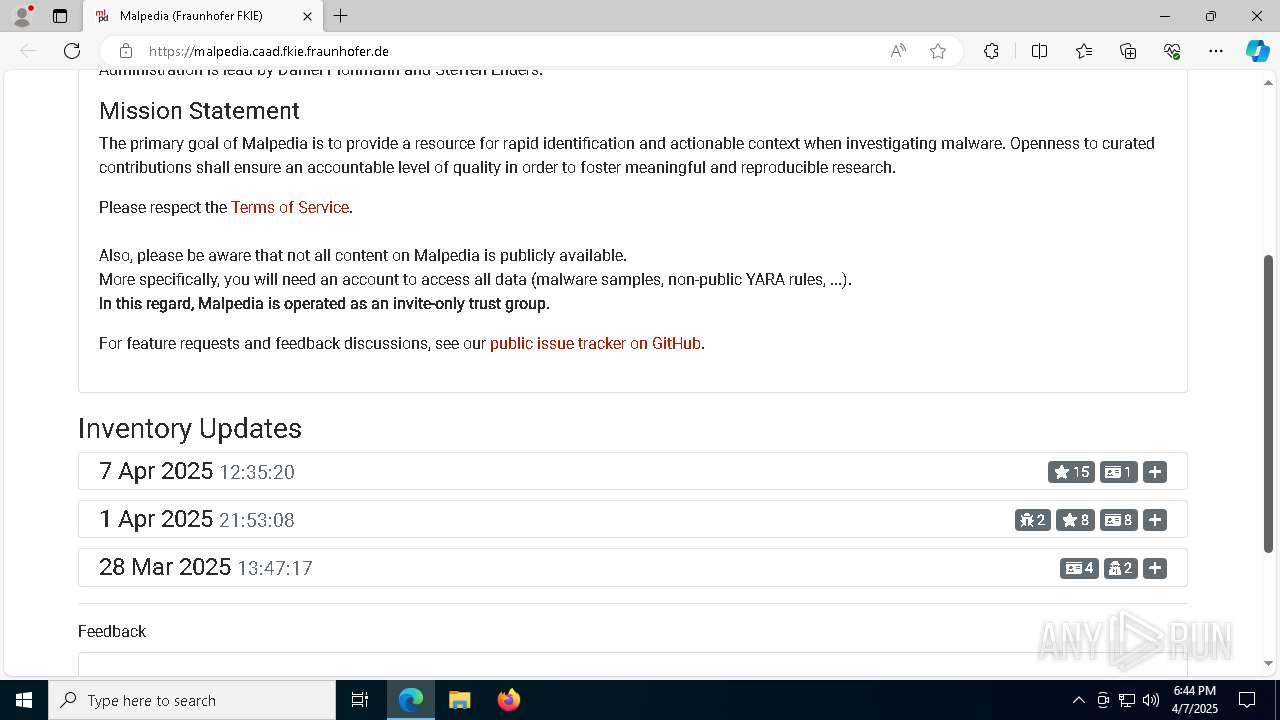Start Read aloud from address bar
The height and width of the screenshot is (720, 1280).
pyautogui.click(x=898, y=51)
